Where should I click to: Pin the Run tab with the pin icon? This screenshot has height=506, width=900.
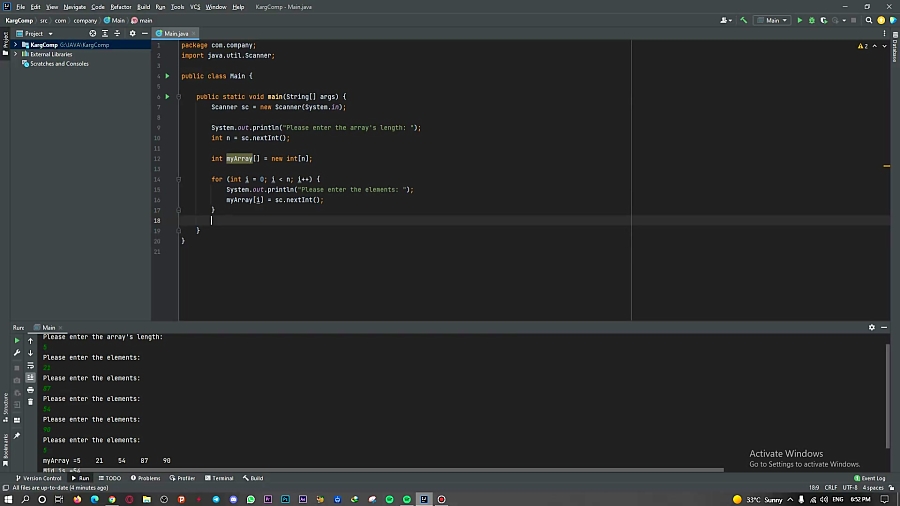[17, 436]
